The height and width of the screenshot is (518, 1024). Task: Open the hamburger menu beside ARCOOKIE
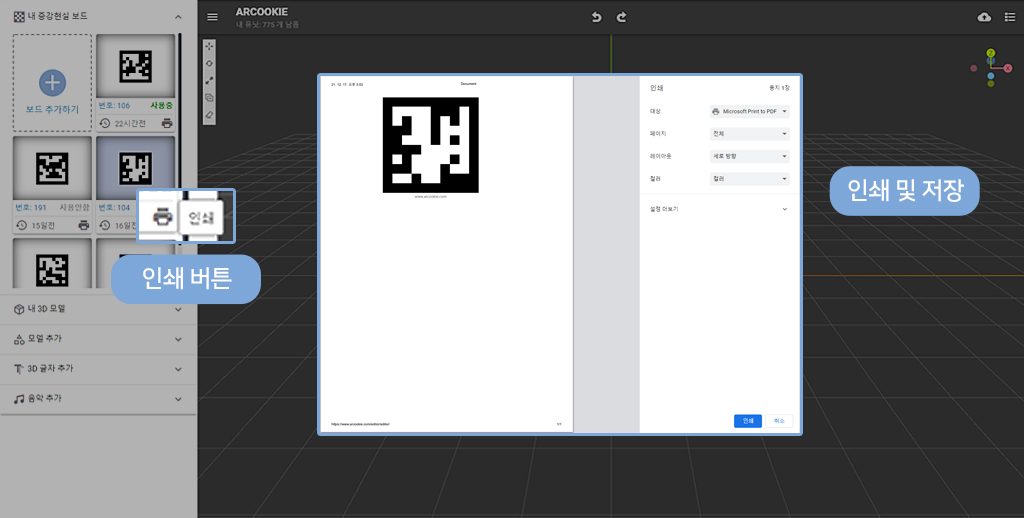point(212,17)
